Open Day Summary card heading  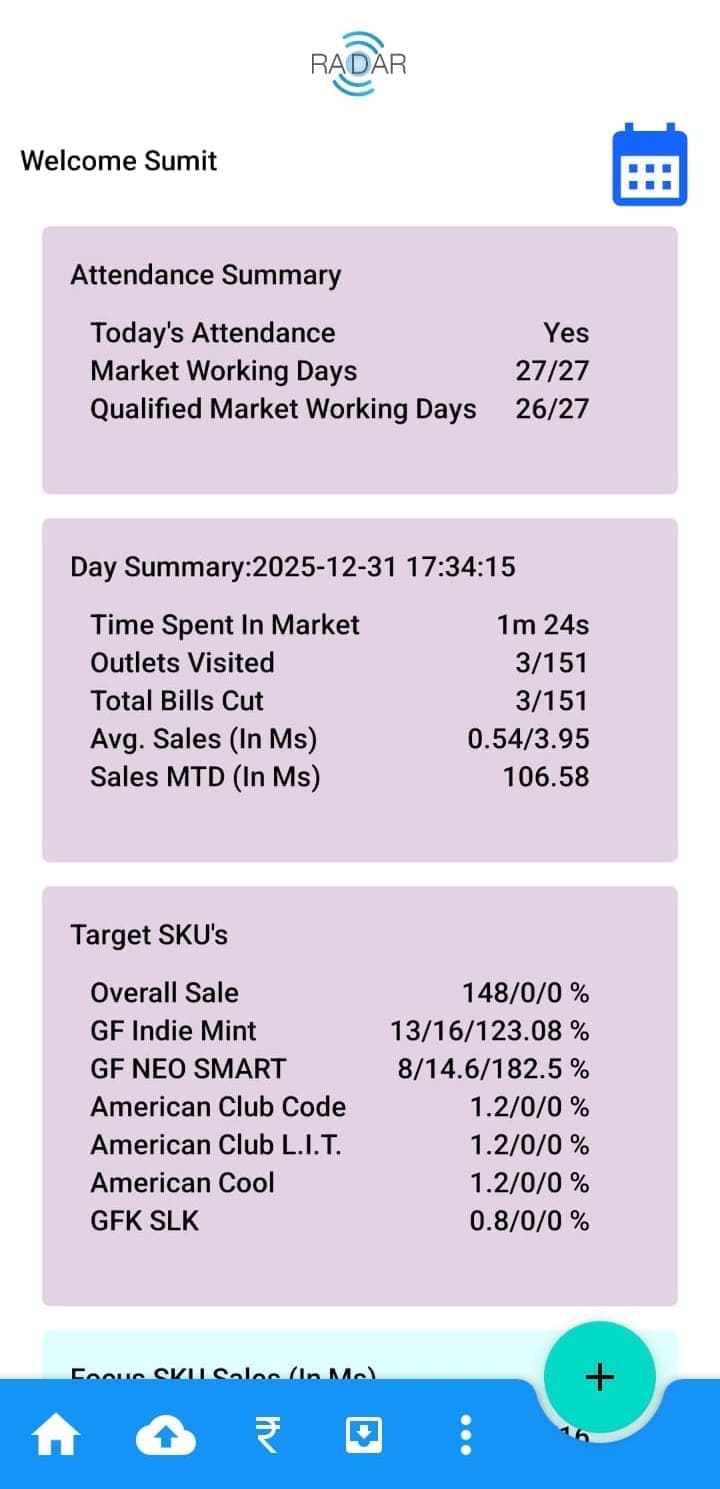[292, 567]
